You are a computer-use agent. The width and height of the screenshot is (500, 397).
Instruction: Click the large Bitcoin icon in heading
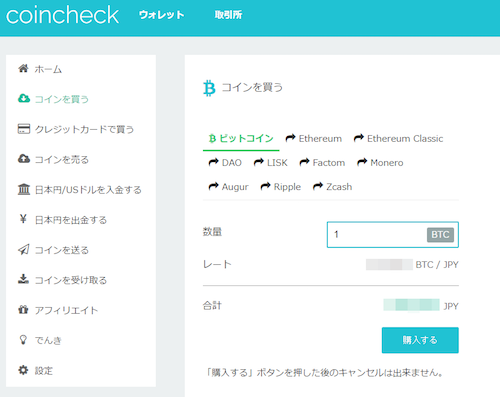209,88
